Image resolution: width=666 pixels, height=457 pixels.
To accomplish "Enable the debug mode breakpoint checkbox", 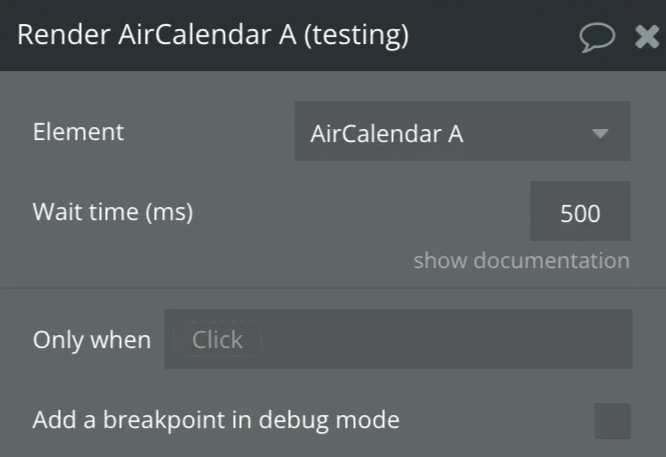I will [x=612, y=421].
